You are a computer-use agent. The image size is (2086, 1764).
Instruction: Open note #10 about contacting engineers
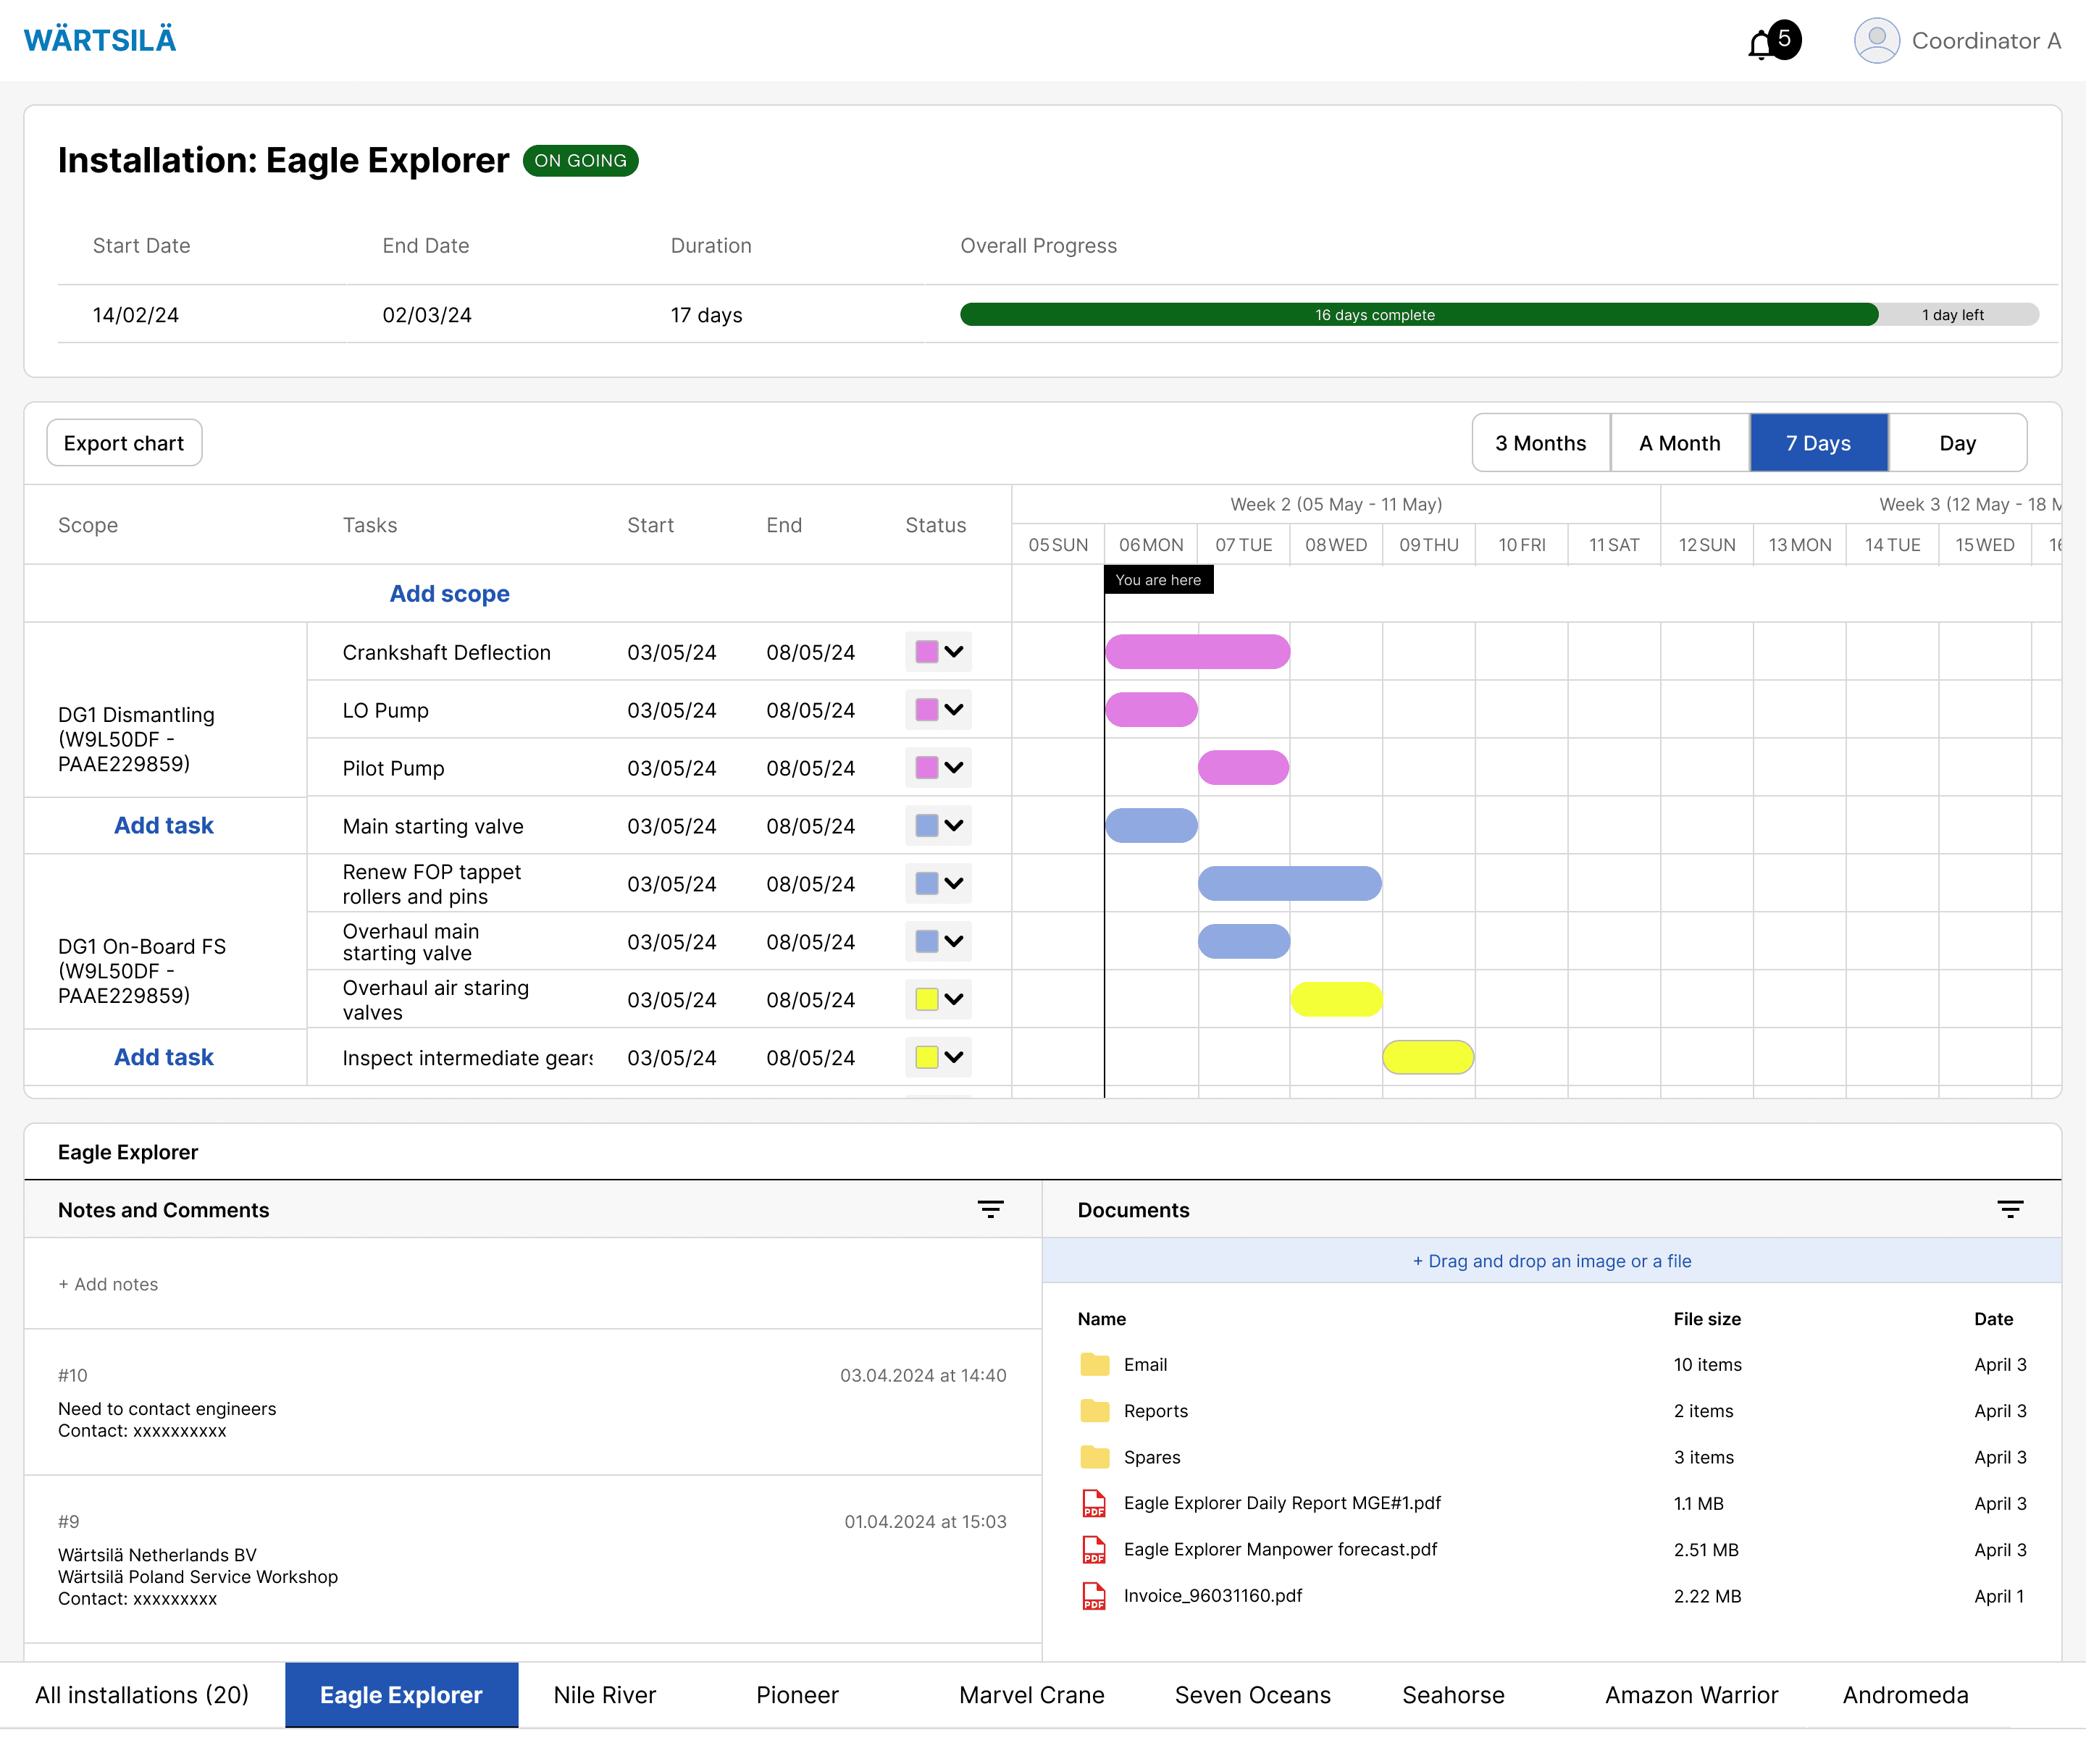point(532,1402)
